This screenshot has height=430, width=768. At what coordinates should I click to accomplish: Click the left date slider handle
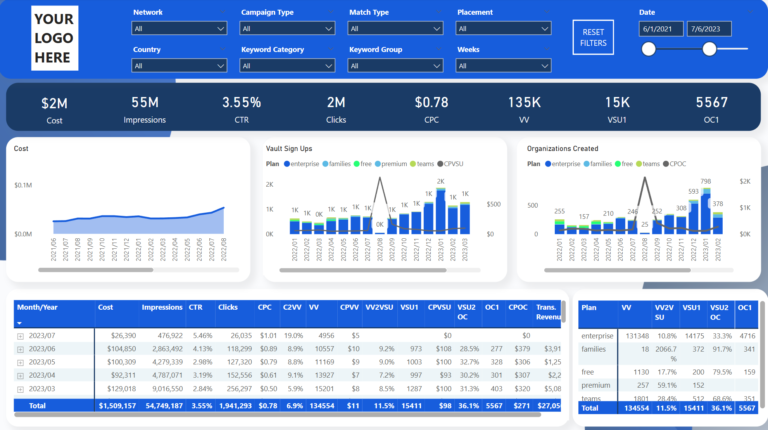click(648, 48)
